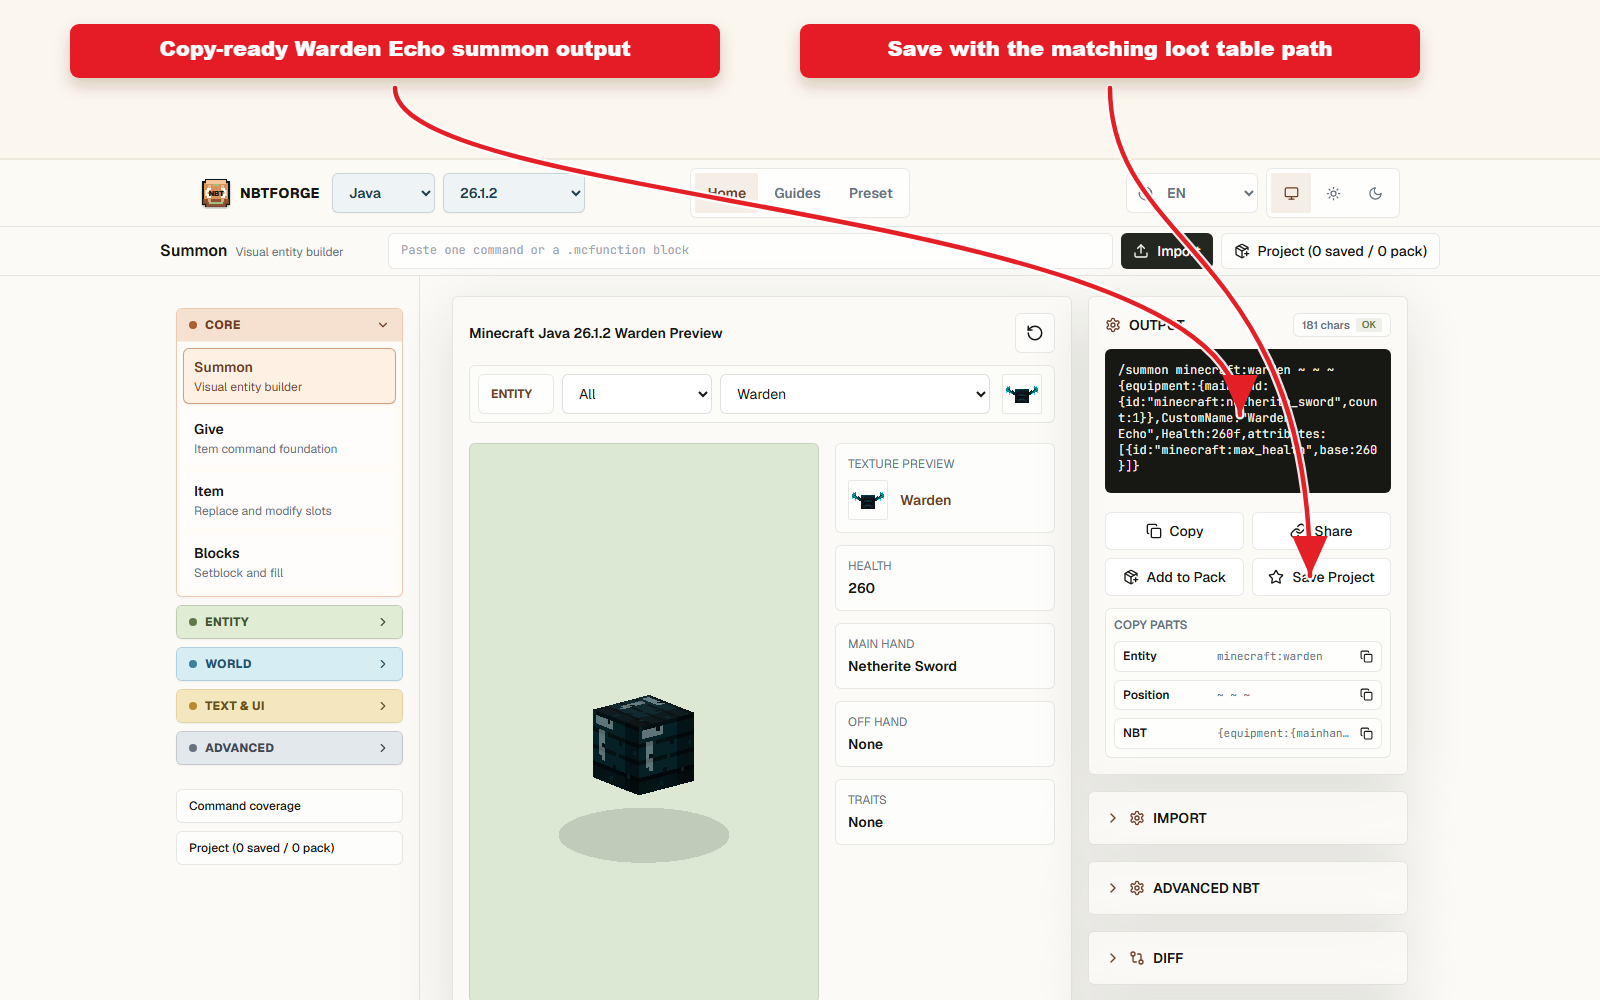This screenshot has width=1600, height=1000.
Task: Click the Share button
Action: [1321, 531]
